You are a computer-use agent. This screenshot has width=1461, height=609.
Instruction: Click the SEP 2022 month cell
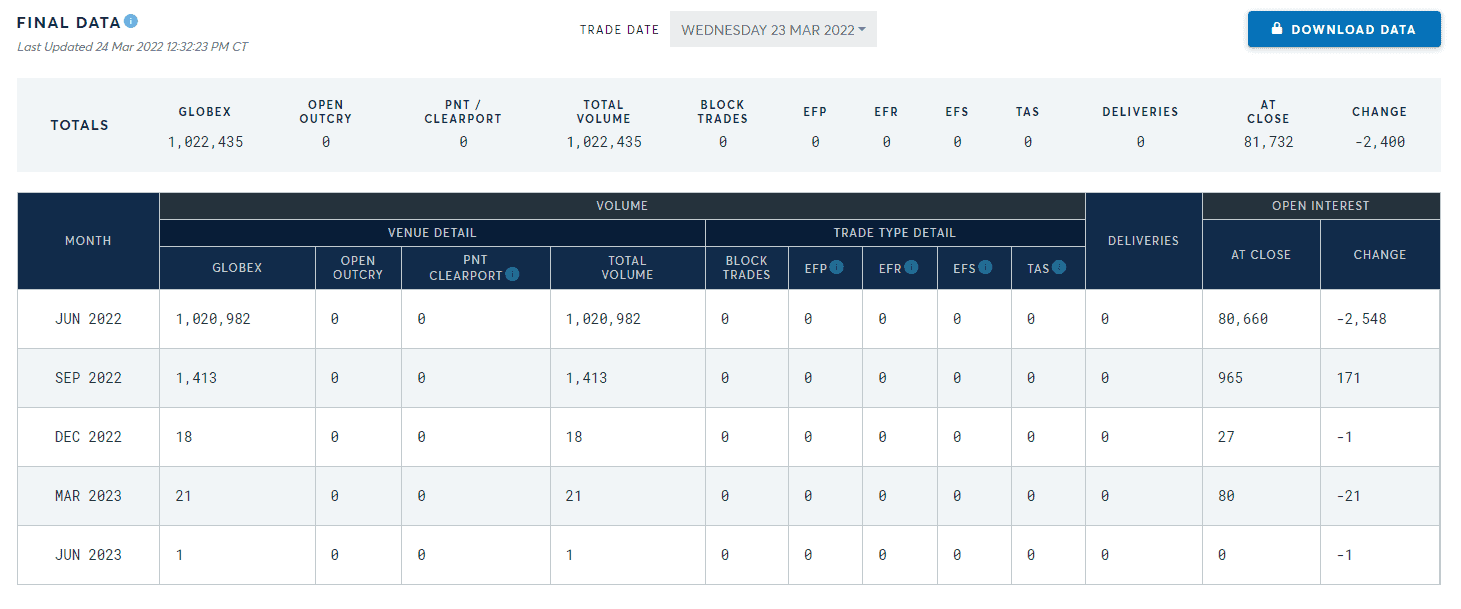[88, 378]
